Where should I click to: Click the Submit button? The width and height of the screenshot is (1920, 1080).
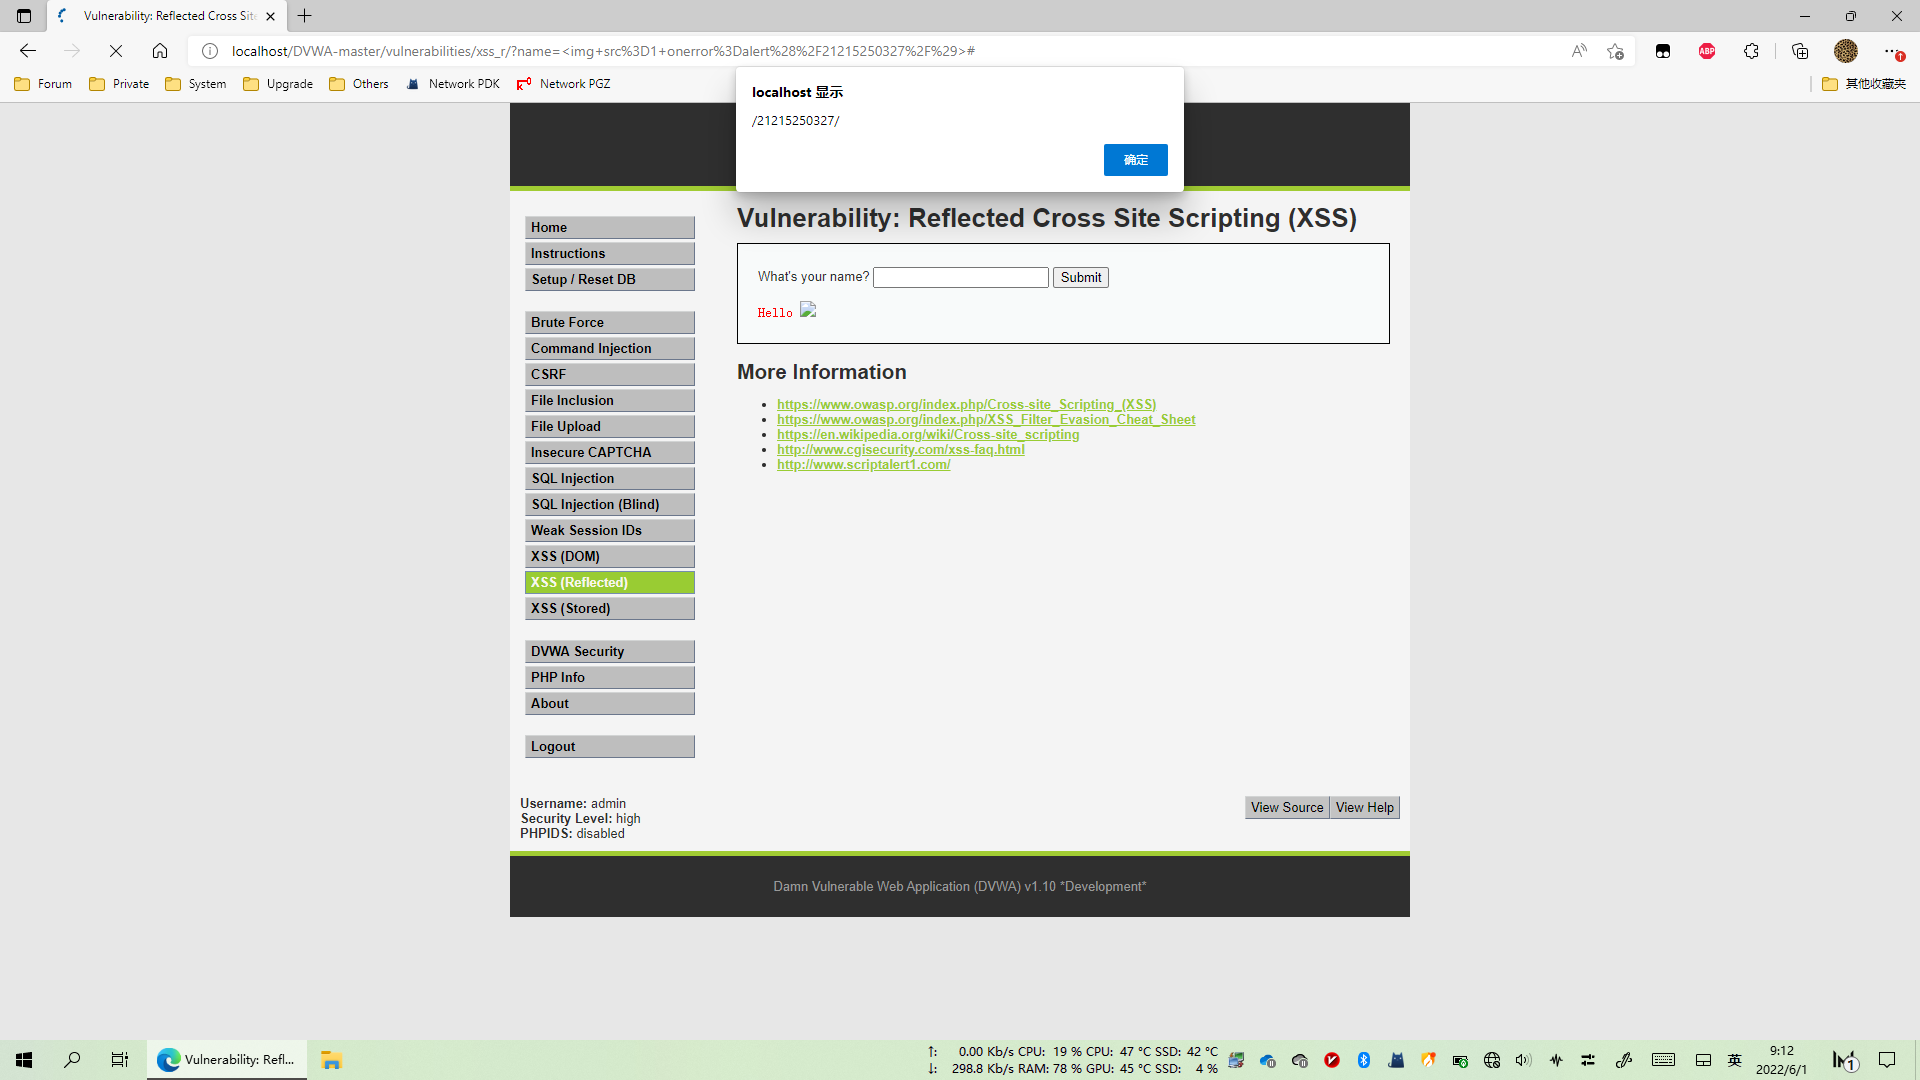pyautogui.click(x=1080, y=278)
